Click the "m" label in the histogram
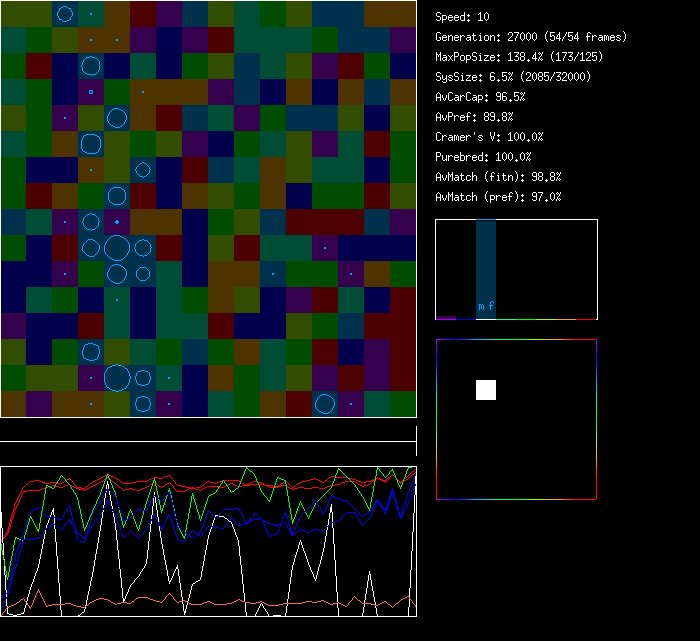The height and width of the screenshot is (641, 700). [x=481, y=306]
